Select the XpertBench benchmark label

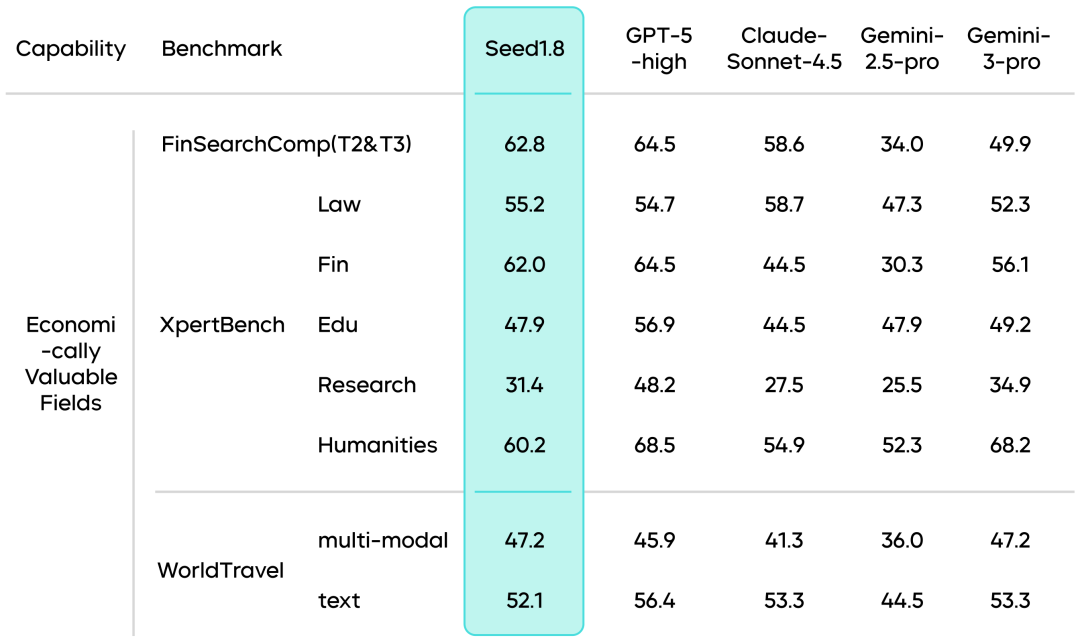[223, 325]
